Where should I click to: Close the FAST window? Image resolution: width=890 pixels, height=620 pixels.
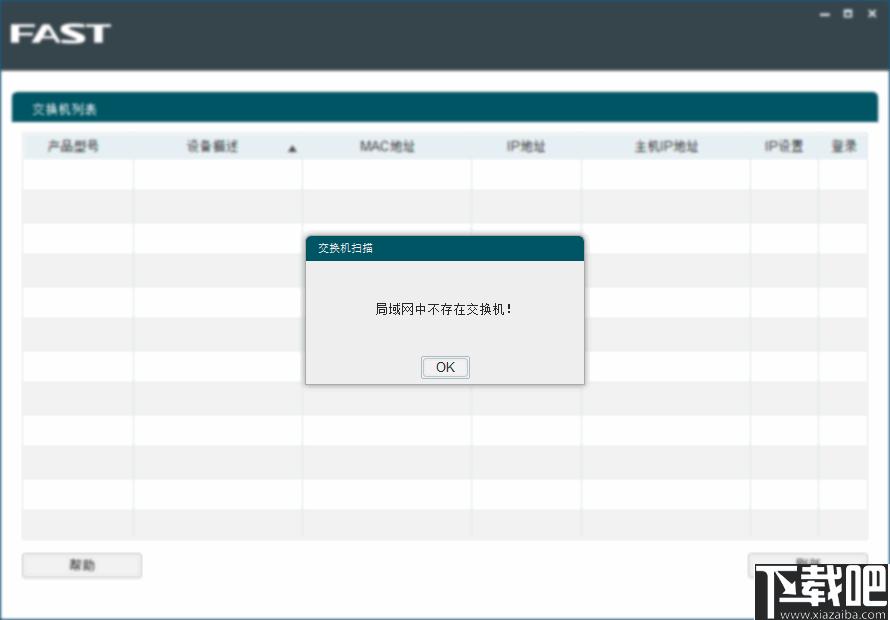click(x=872, y=14)
